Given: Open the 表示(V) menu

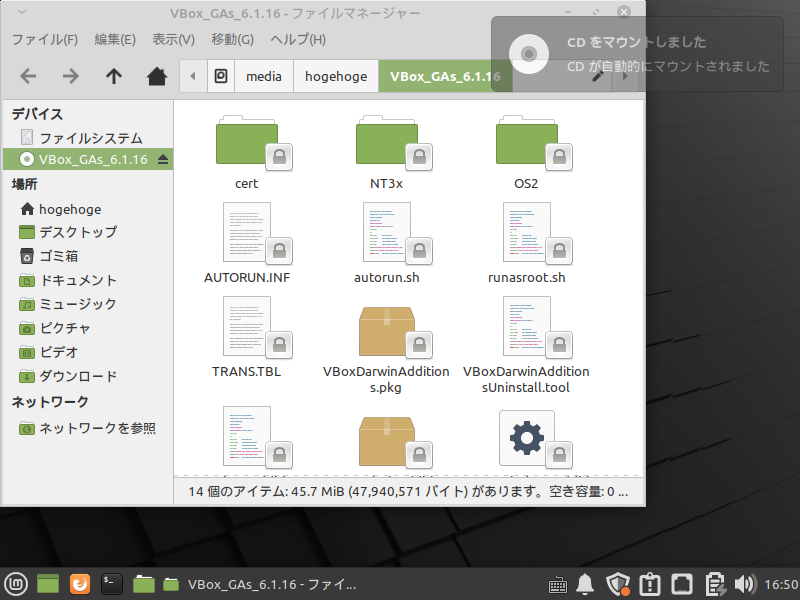Looking at the screenshot, I should [x=173, y=39].
